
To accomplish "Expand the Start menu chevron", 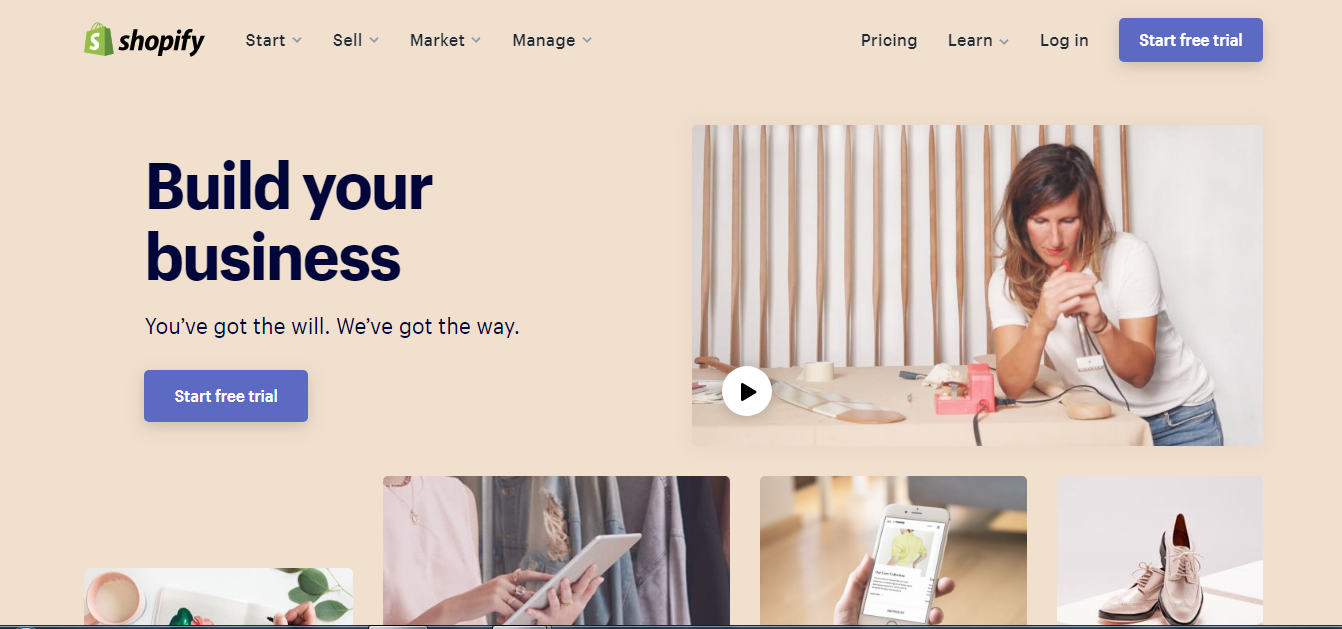I will coord(296,41).
